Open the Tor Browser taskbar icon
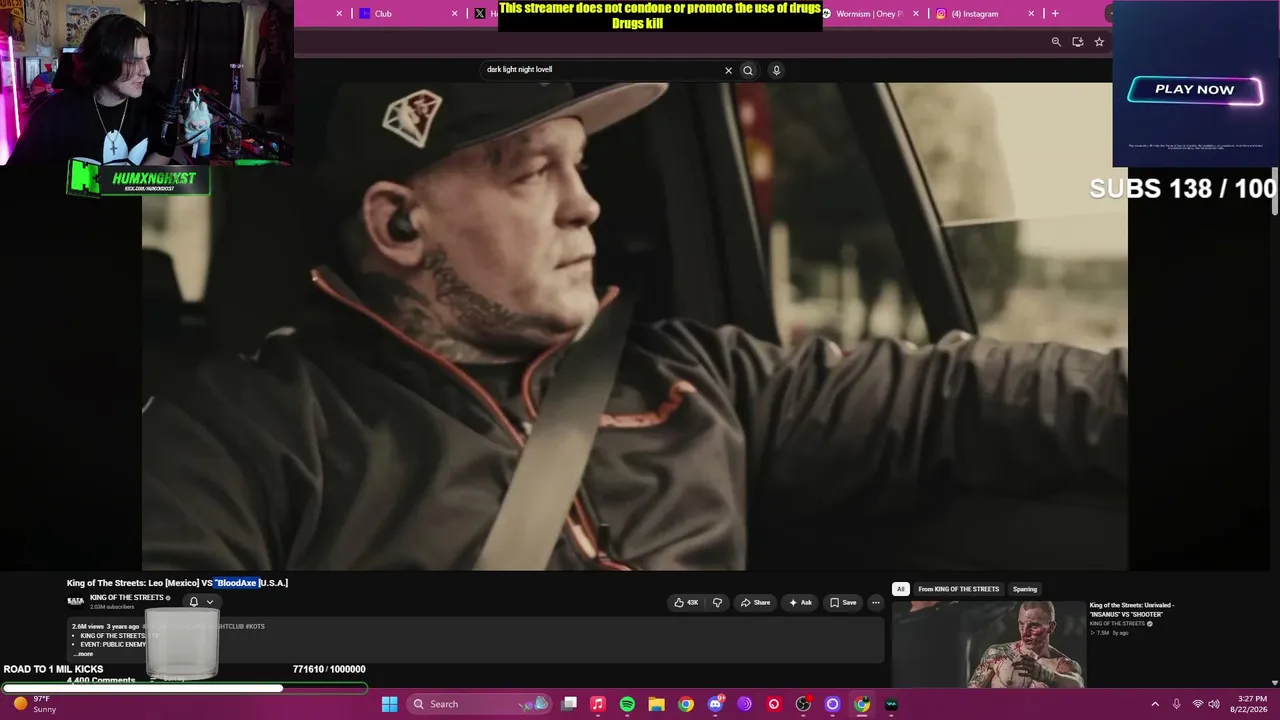 744,704
